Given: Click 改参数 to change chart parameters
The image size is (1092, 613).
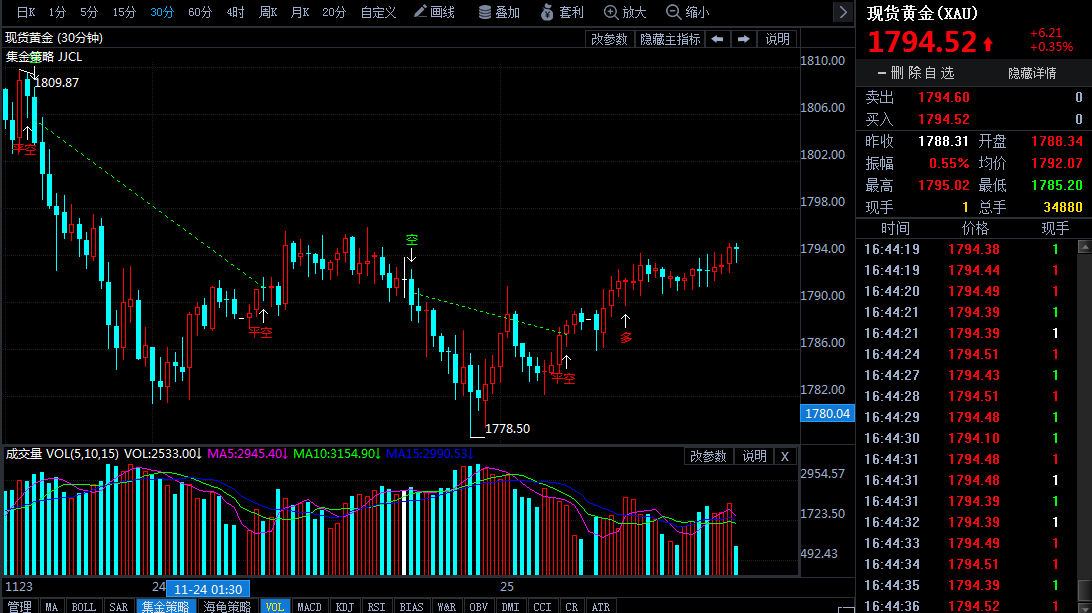Looking at the screenshot, I should 609,38.
